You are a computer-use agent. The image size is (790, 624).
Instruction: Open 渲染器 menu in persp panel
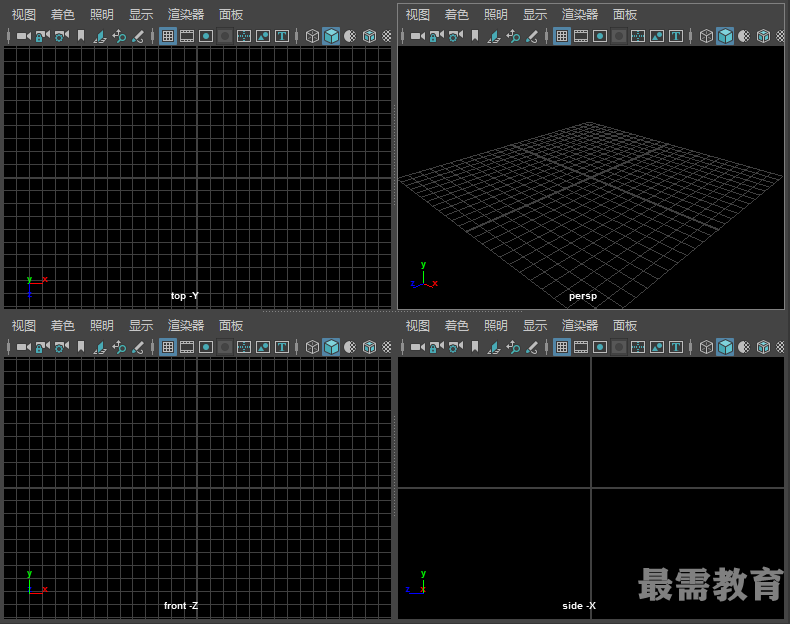[x=580, y=15]
